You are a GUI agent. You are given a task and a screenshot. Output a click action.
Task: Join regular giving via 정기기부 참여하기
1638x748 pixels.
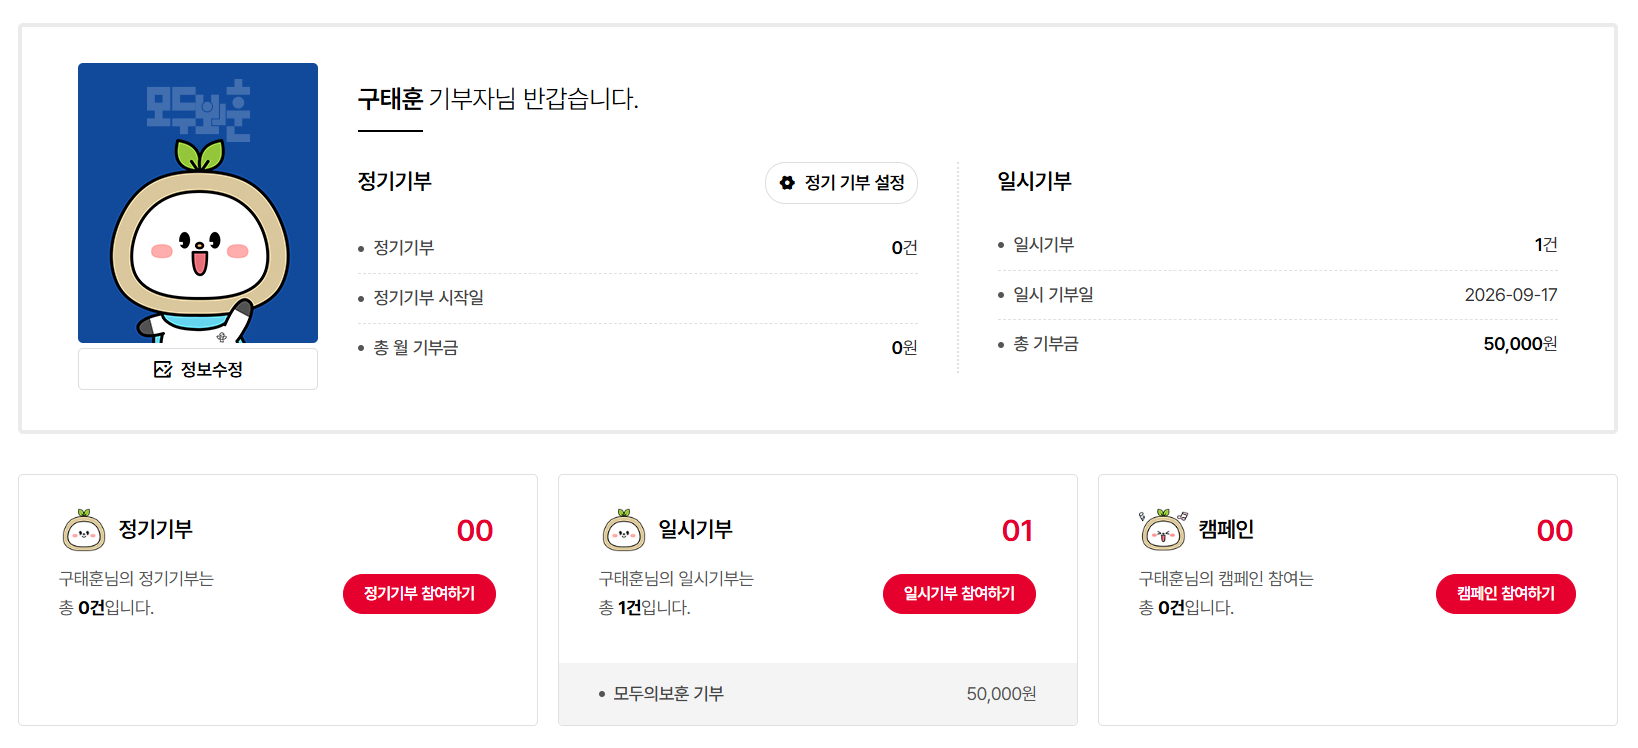(419, 594)
